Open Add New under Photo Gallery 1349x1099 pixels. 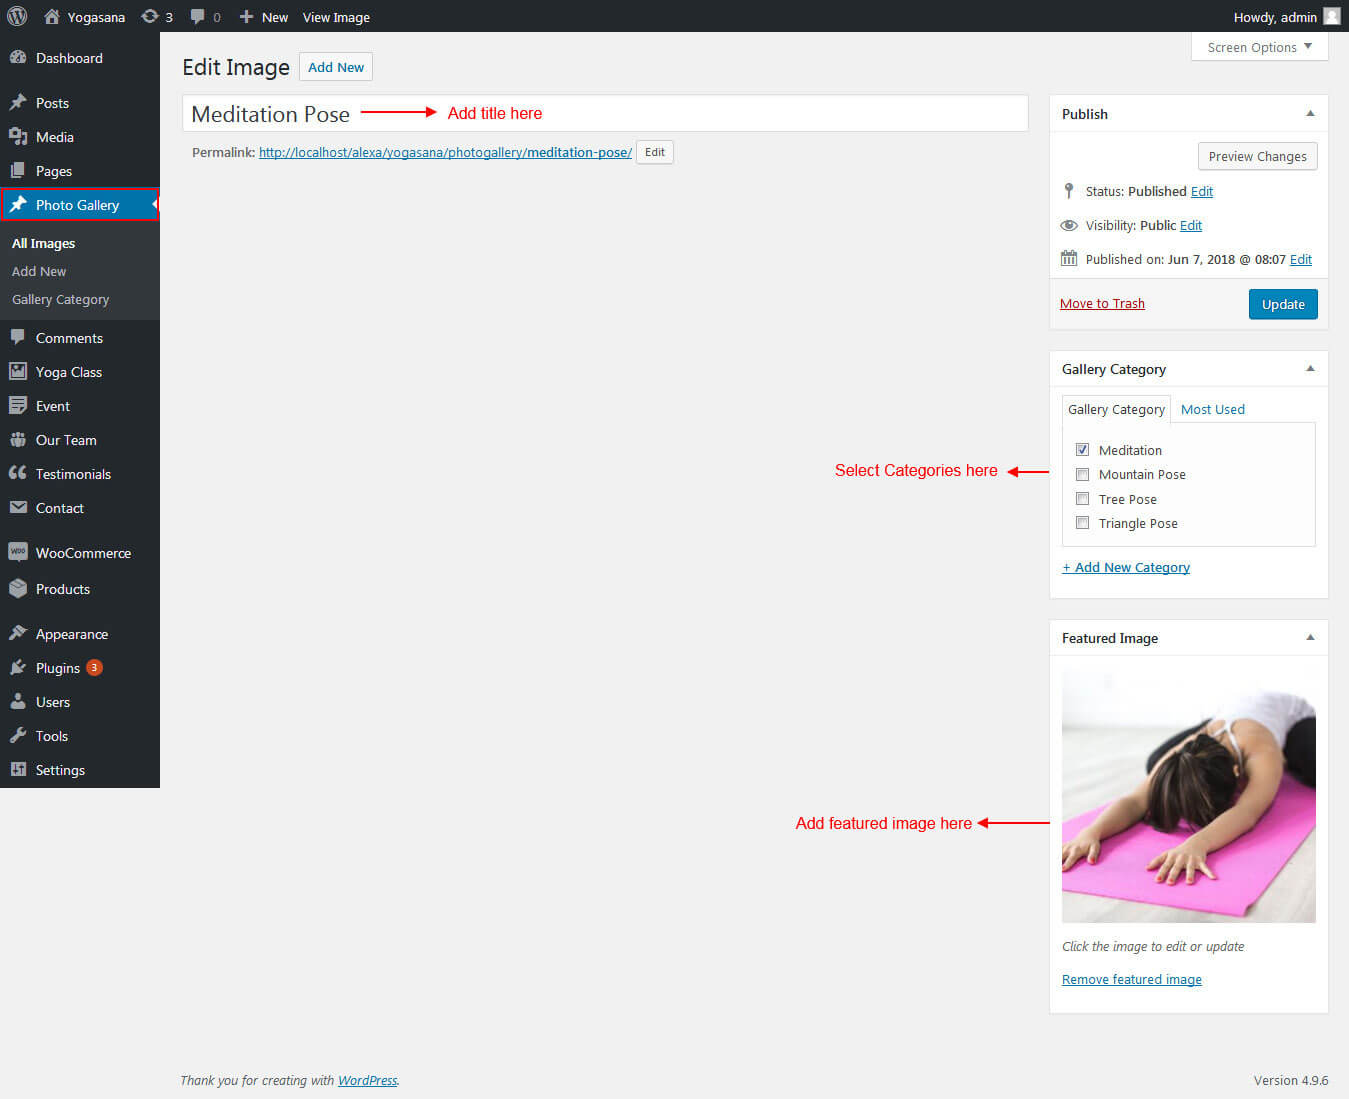[39, 271]
